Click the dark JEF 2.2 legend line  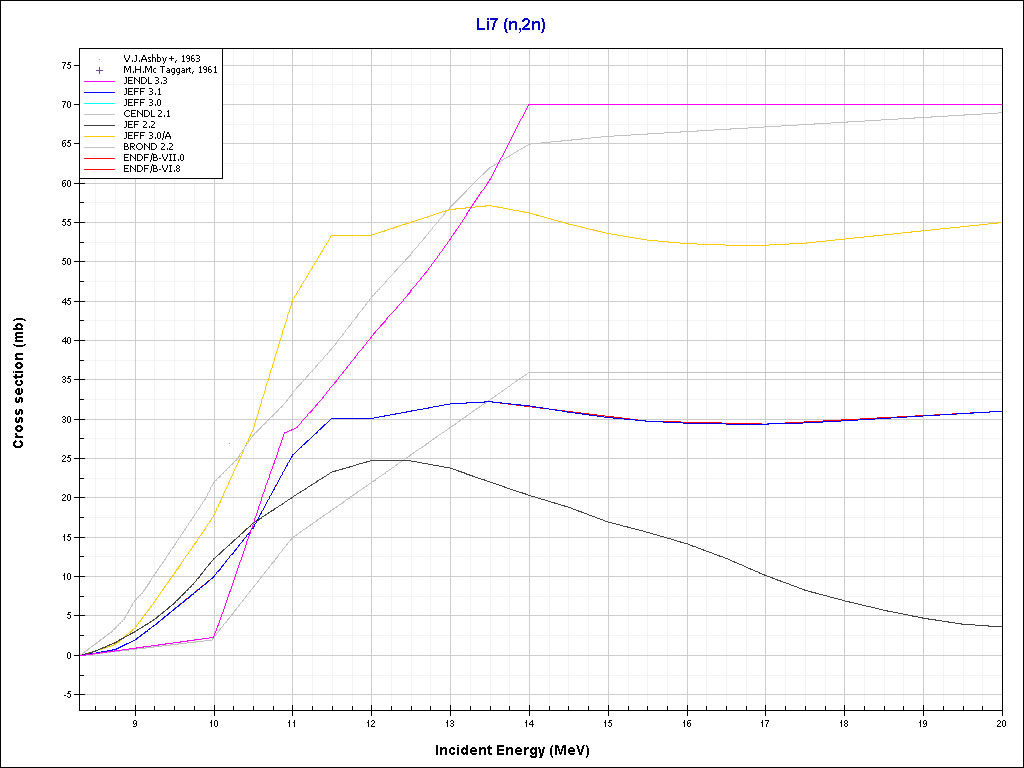99,125
